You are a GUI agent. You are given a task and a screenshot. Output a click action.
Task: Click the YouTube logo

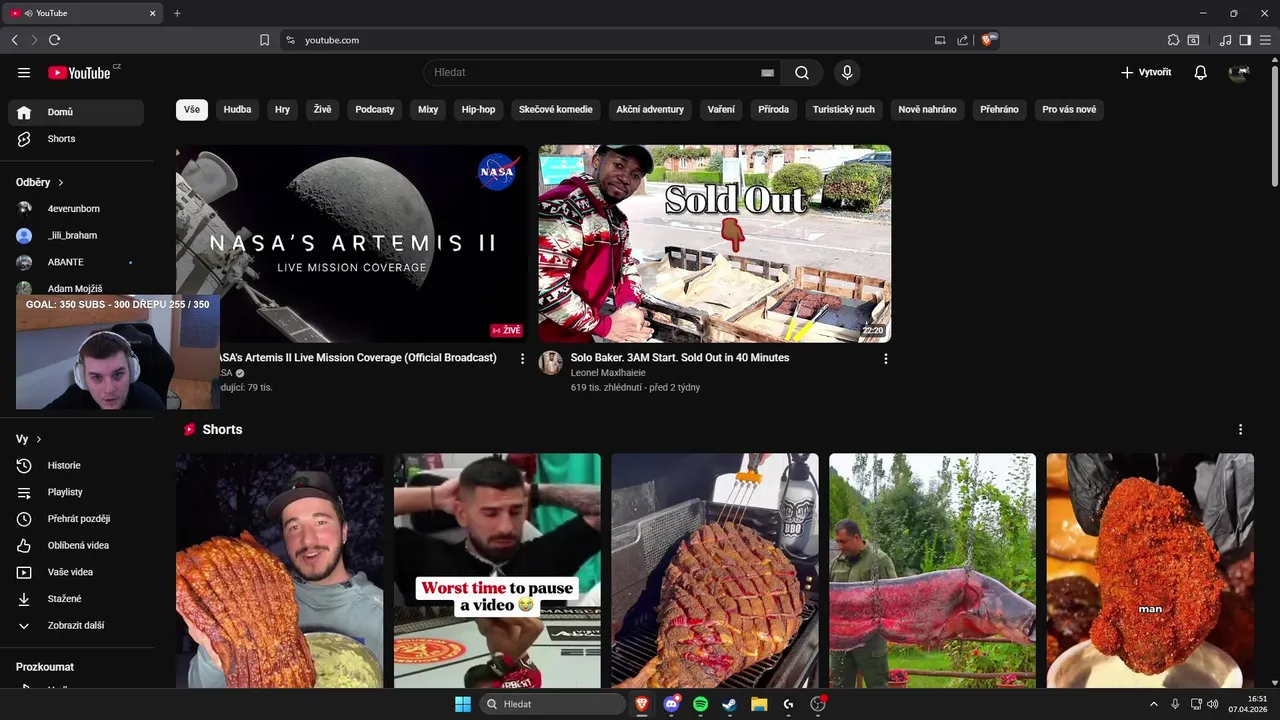(79, 72)
